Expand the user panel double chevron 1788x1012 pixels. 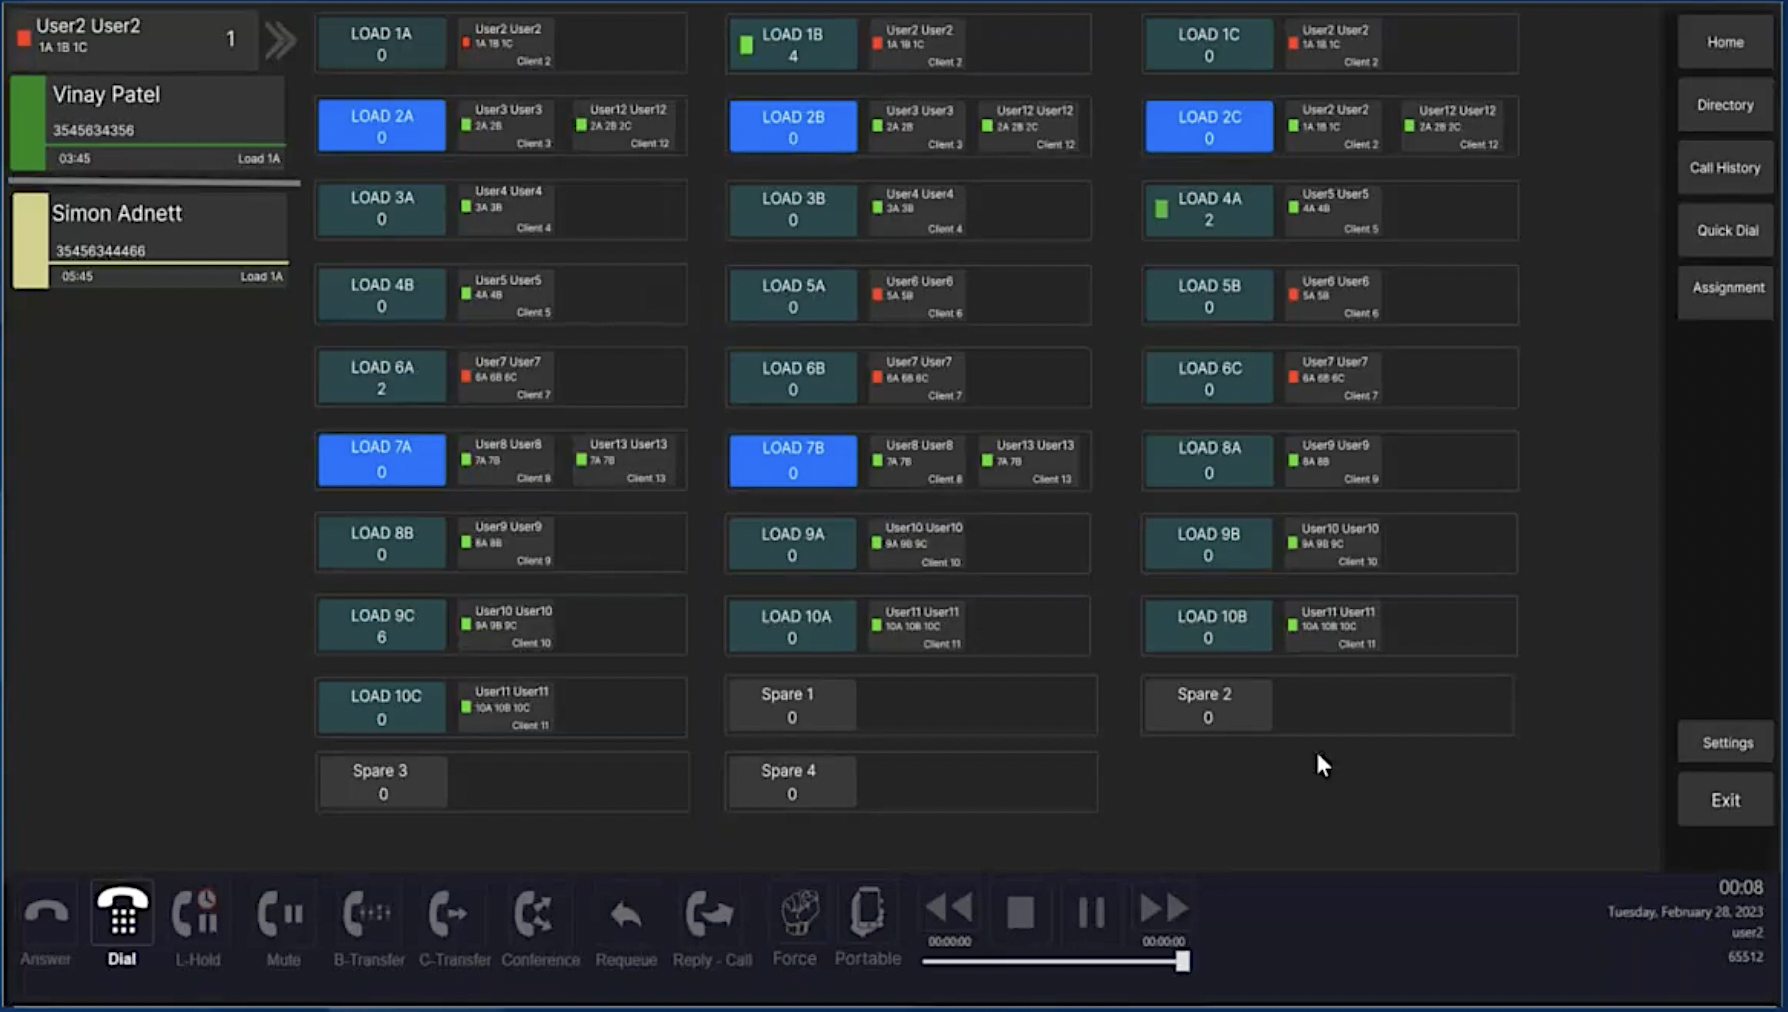pyautogui.click(x=280, y=41)
